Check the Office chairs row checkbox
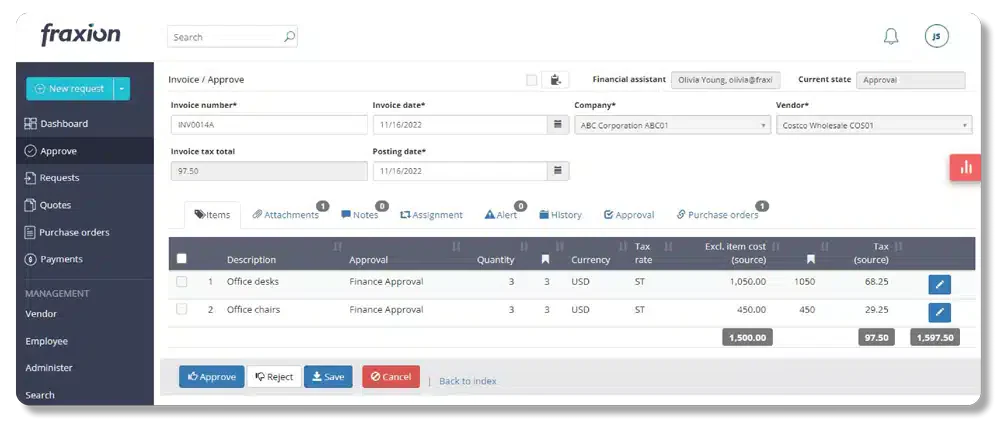This screenshot has height=431, width=1000. pyautogui.click(x=182, y=309)
